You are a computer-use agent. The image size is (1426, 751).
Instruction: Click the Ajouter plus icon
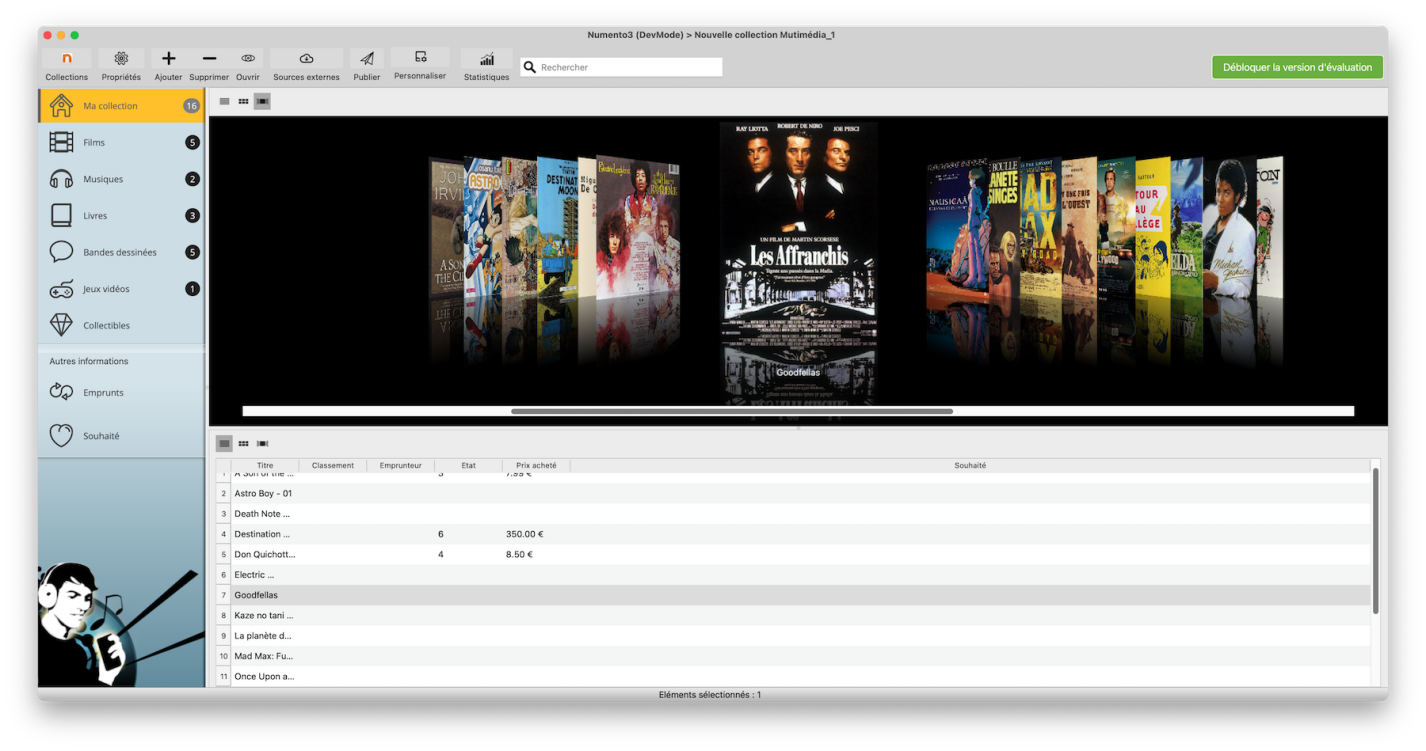(x=168, y=59)
